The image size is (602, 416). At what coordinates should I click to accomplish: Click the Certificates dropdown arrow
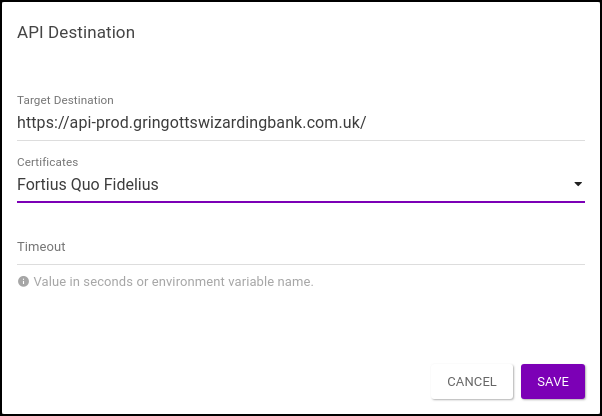click(577, 184)
